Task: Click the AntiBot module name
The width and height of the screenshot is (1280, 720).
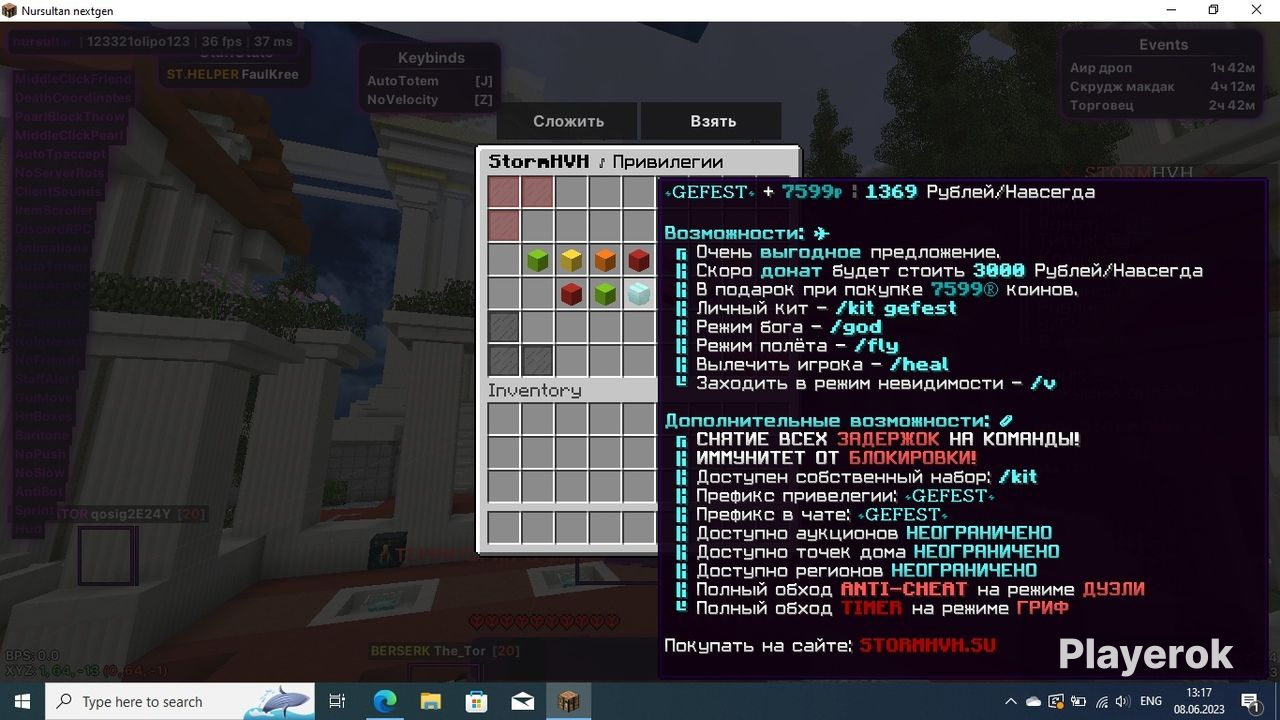Action: [x=39, y=492]
